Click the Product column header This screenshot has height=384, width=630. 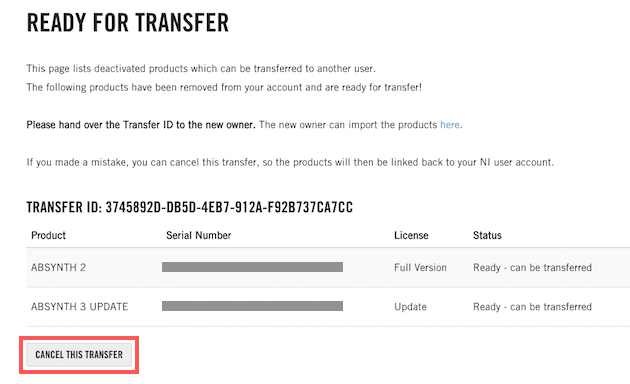(48, 235)
